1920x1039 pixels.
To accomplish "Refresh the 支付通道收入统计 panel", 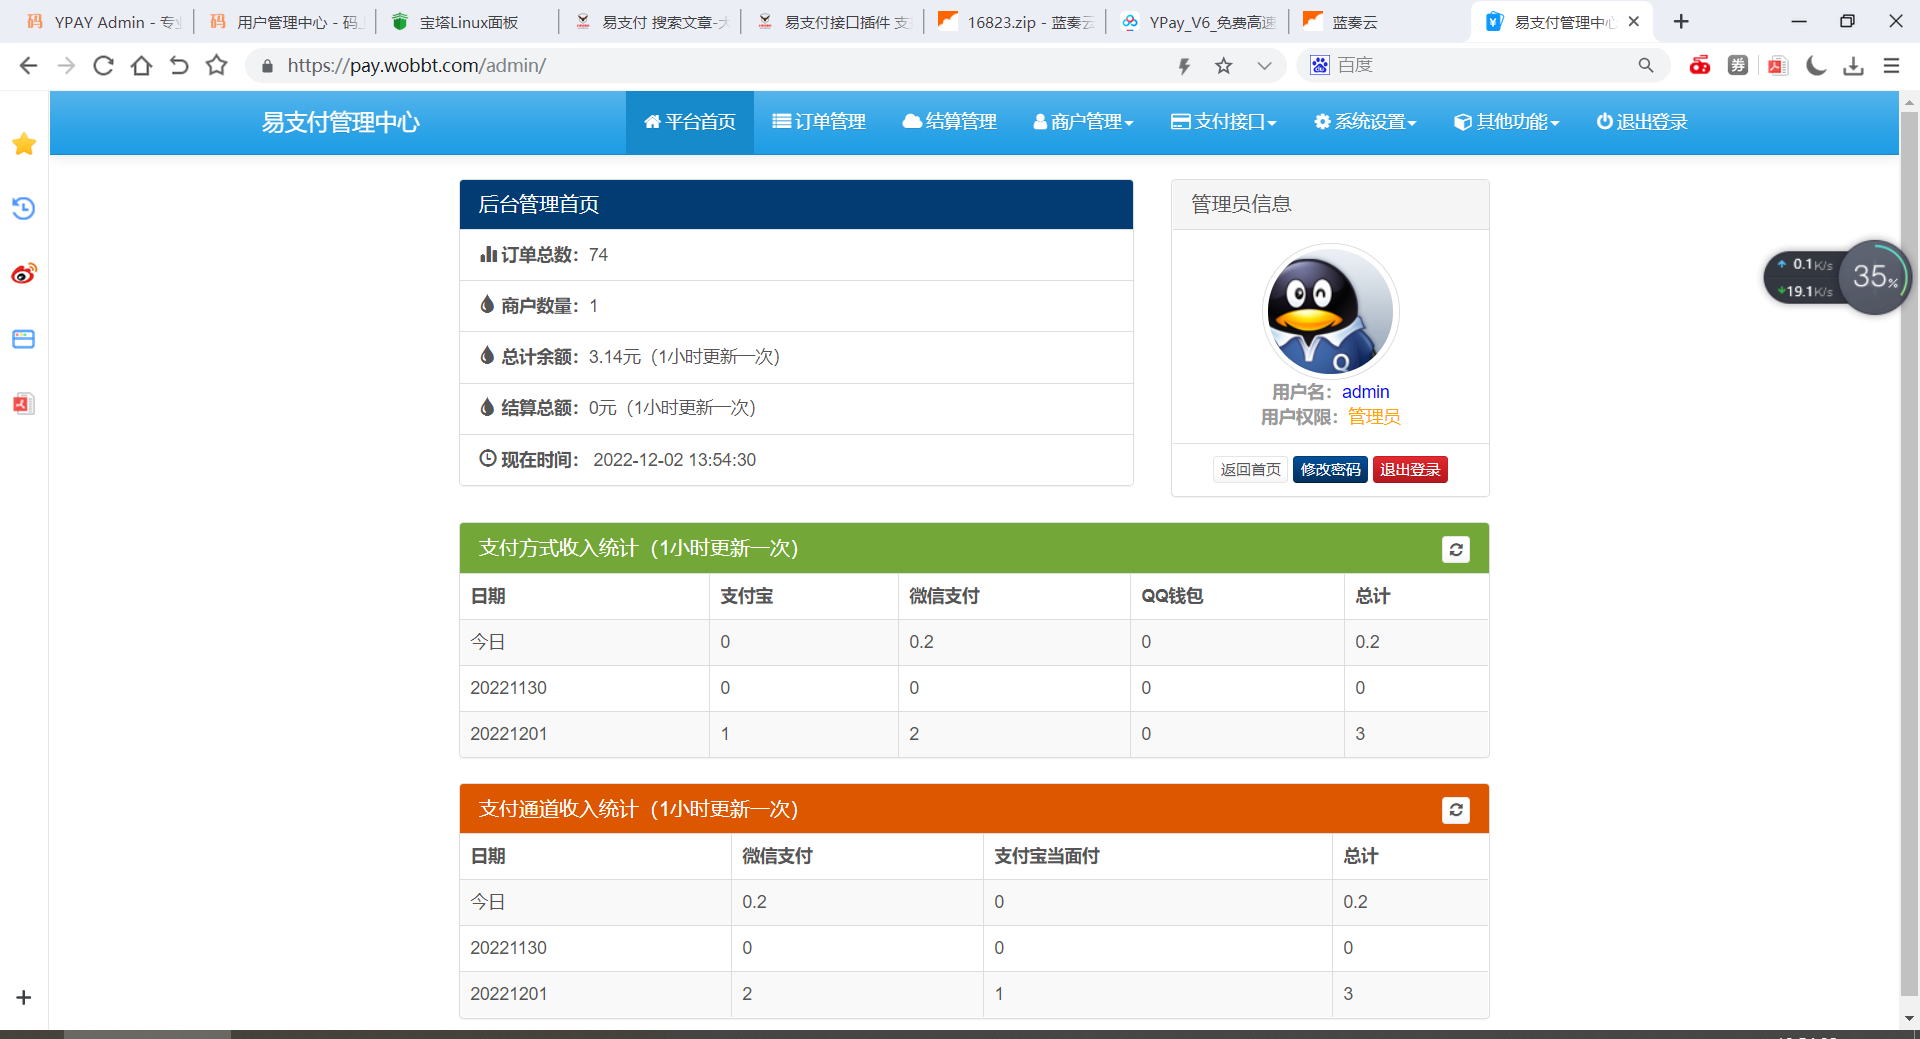I will coord(1456,810).
